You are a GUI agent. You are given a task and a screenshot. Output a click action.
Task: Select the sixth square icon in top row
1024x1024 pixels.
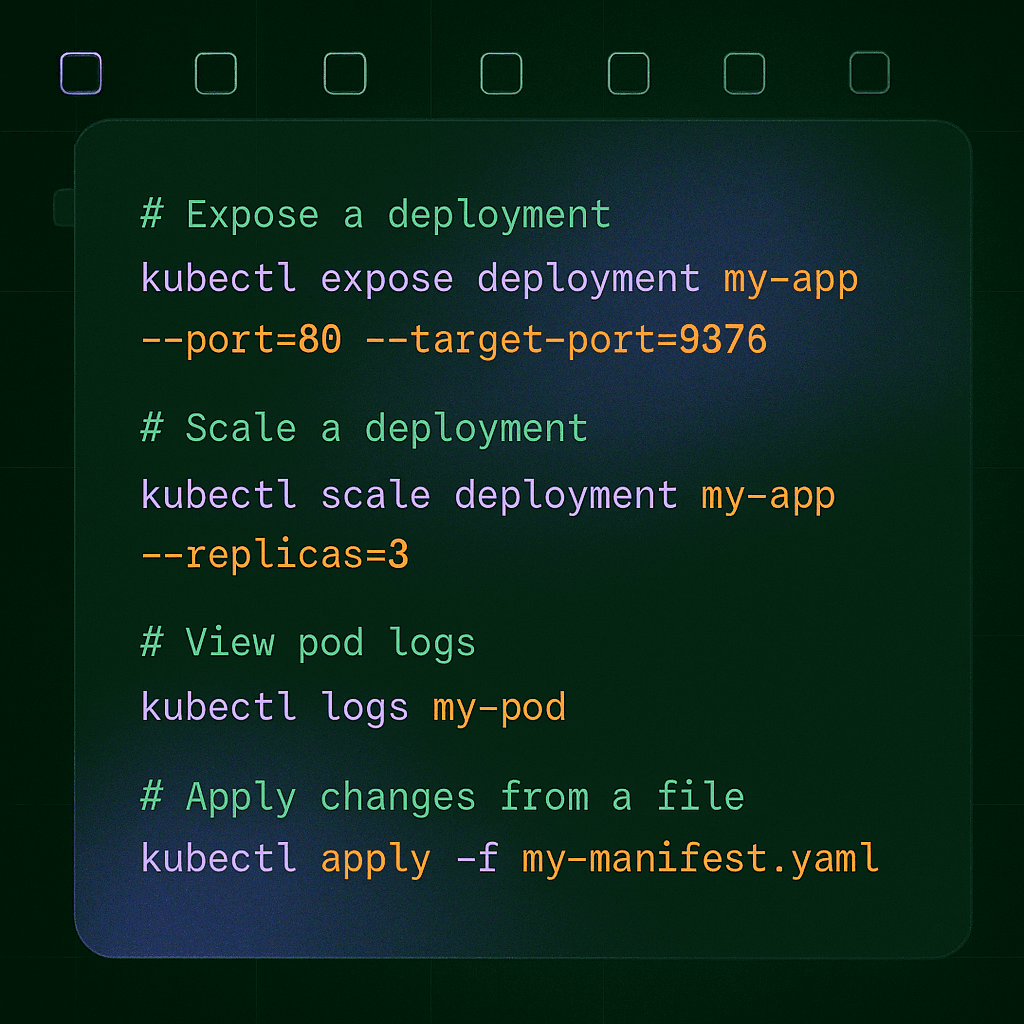(x=744, y=73)
